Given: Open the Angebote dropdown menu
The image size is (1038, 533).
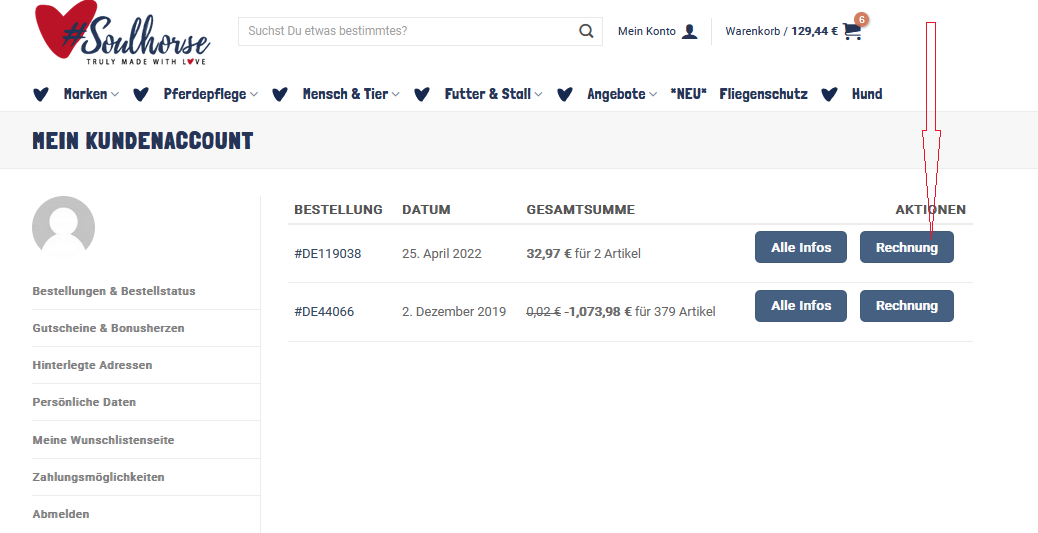Looking at the screenshot, I should click(x=622, y=94).
